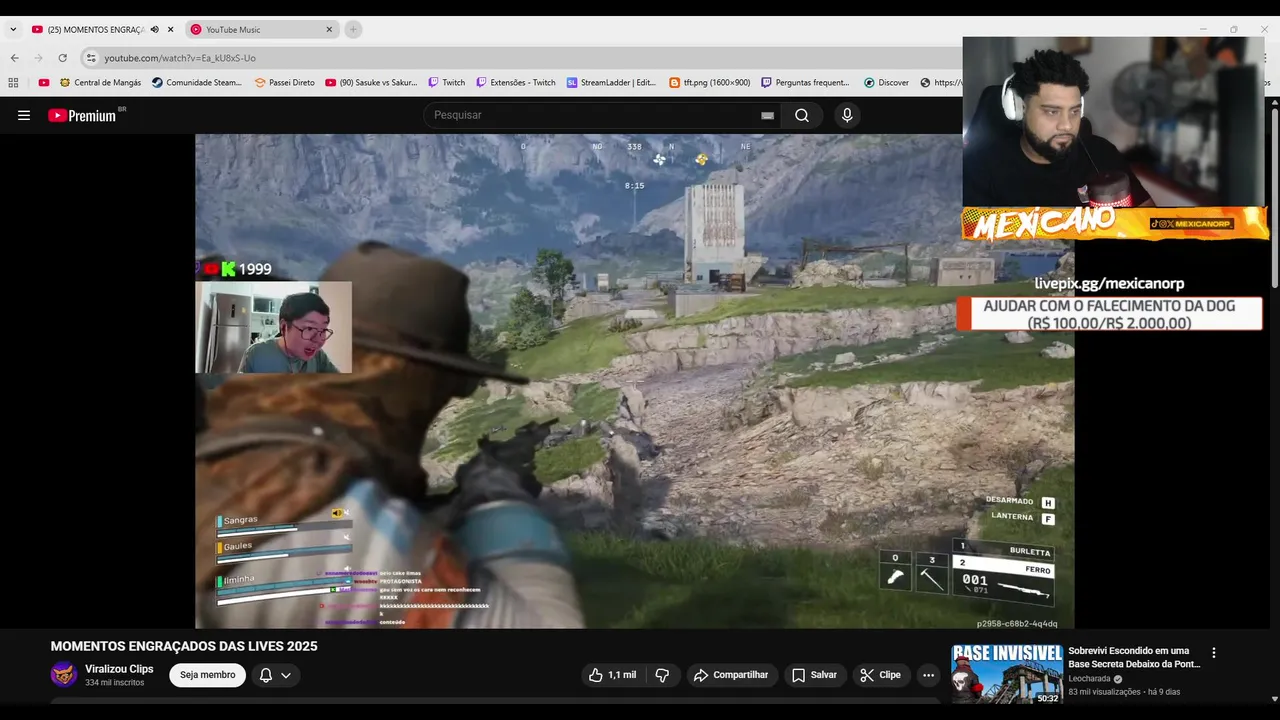Open the Viralizou Clips channel name

tap(119, 669)
